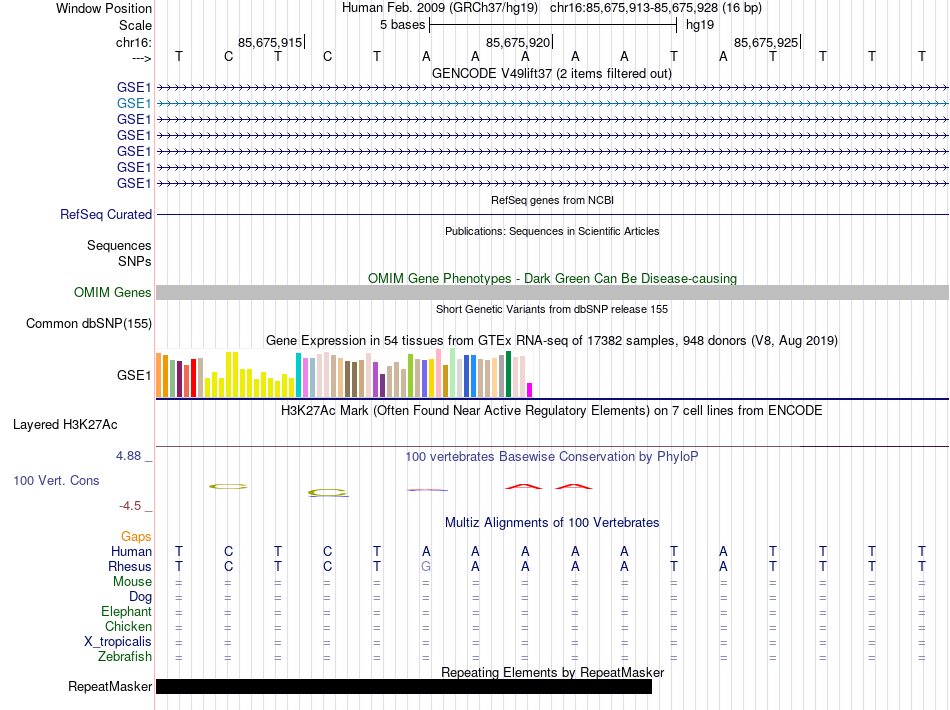Open the H3K27Ac Mark ENCODE track title
Screen dimensions: 950x710
point(552,411)
